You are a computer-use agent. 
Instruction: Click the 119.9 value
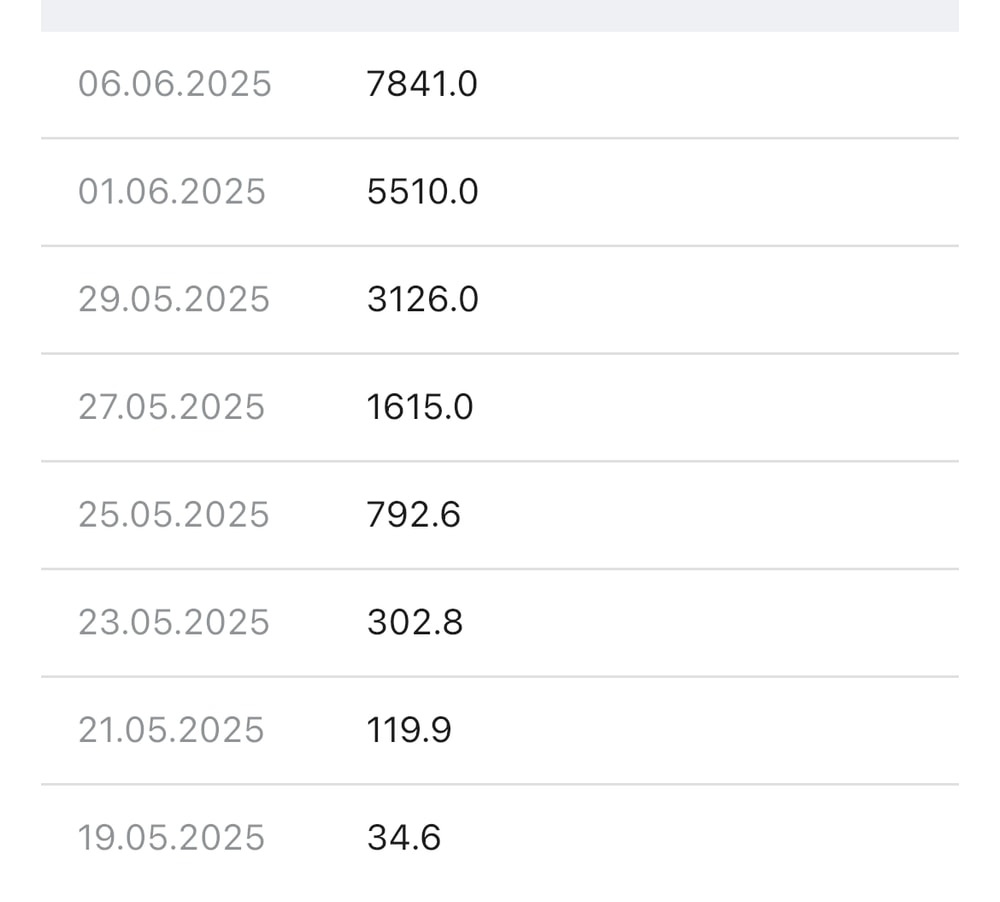(x=409, y=730)
